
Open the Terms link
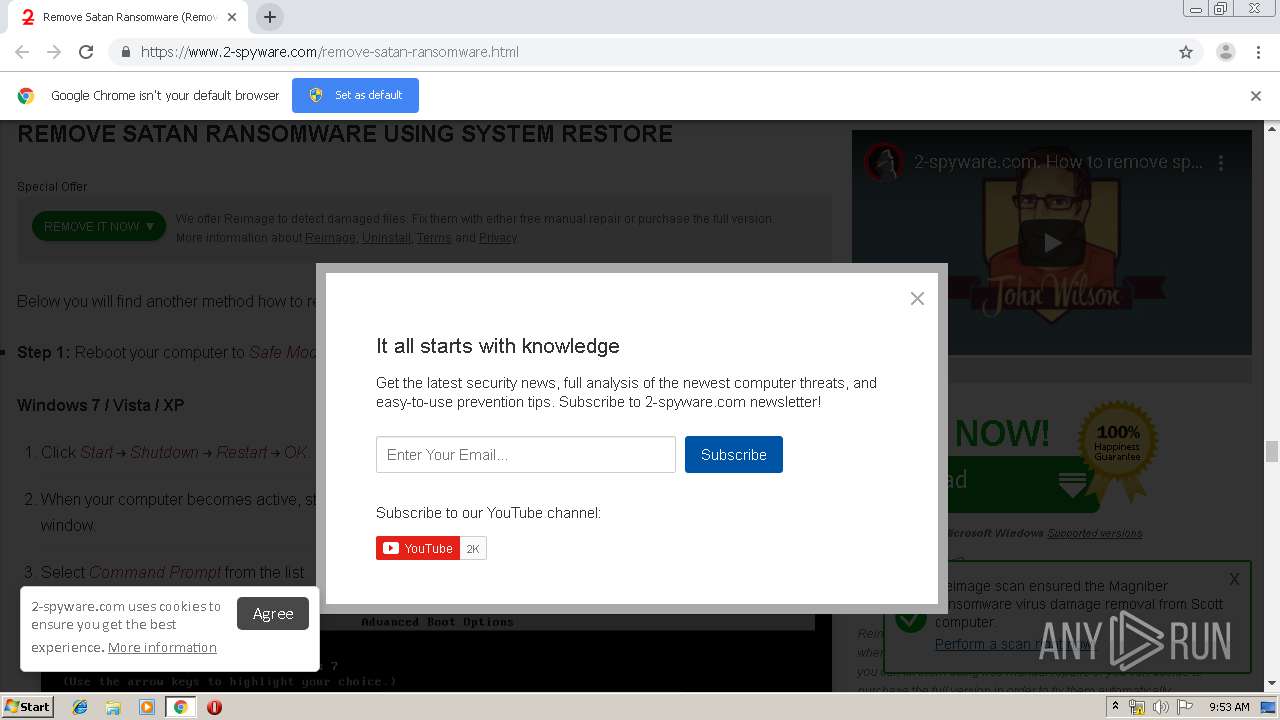[434, 238]
